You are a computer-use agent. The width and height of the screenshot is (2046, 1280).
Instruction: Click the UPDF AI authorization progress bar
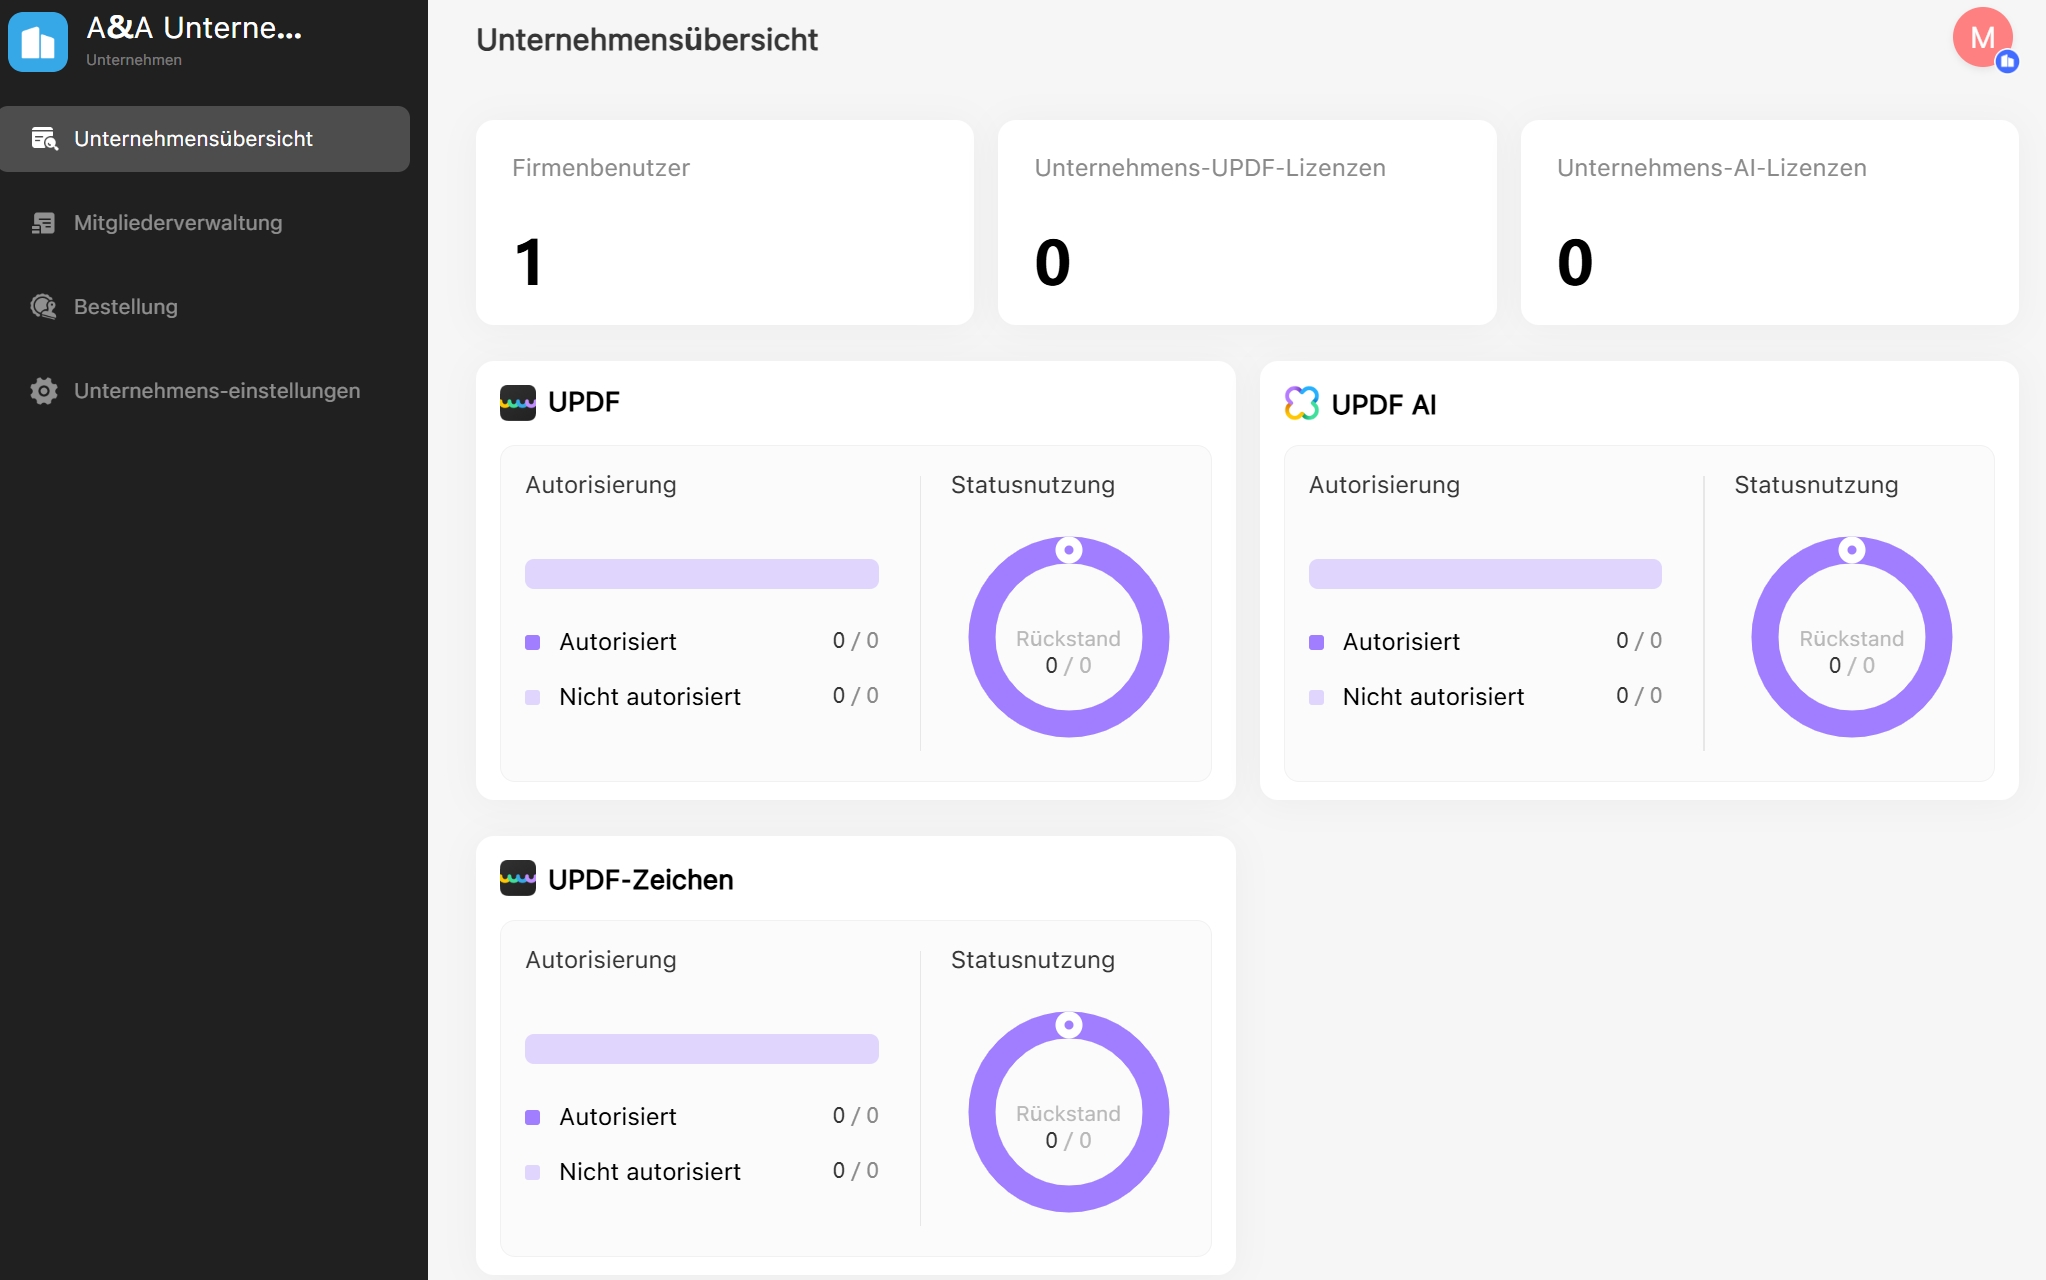coord(1485,574)
